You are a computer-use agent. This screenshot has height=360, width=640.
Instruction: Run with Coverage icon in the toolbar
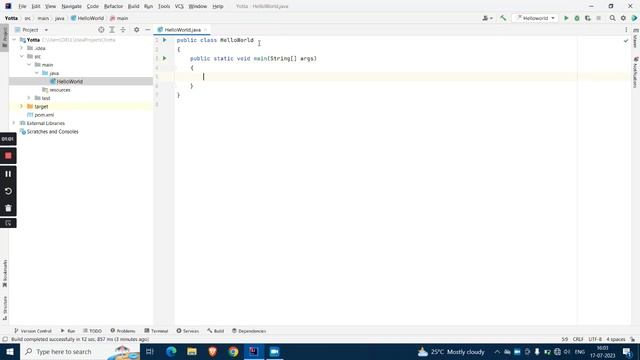click(588, 18)
